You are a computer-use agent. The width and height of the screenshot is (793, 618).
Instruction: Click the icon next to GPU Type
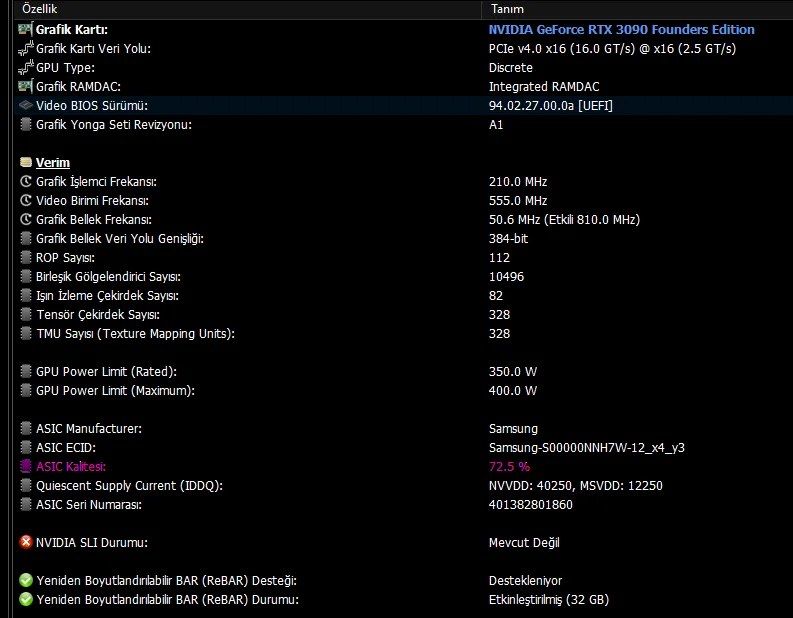coord(25,67)
